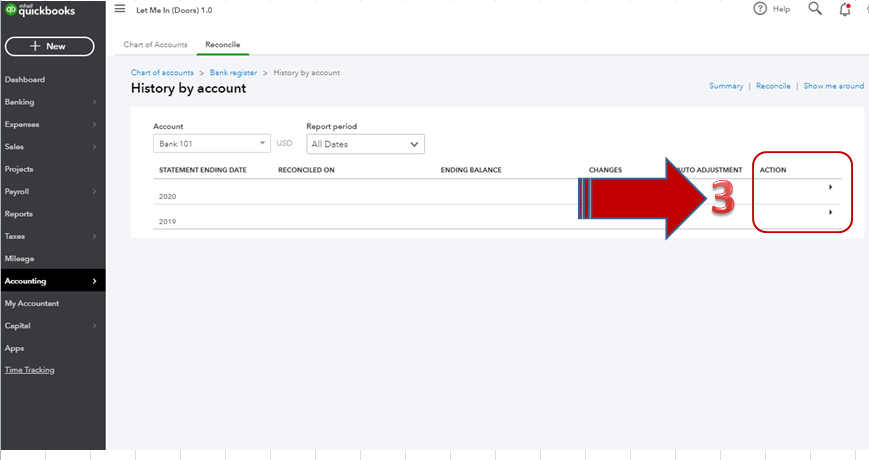869x460 pixels.
Task: Click the Reconciled On column header
Action: pyautogui.click(x=306, y=170)
